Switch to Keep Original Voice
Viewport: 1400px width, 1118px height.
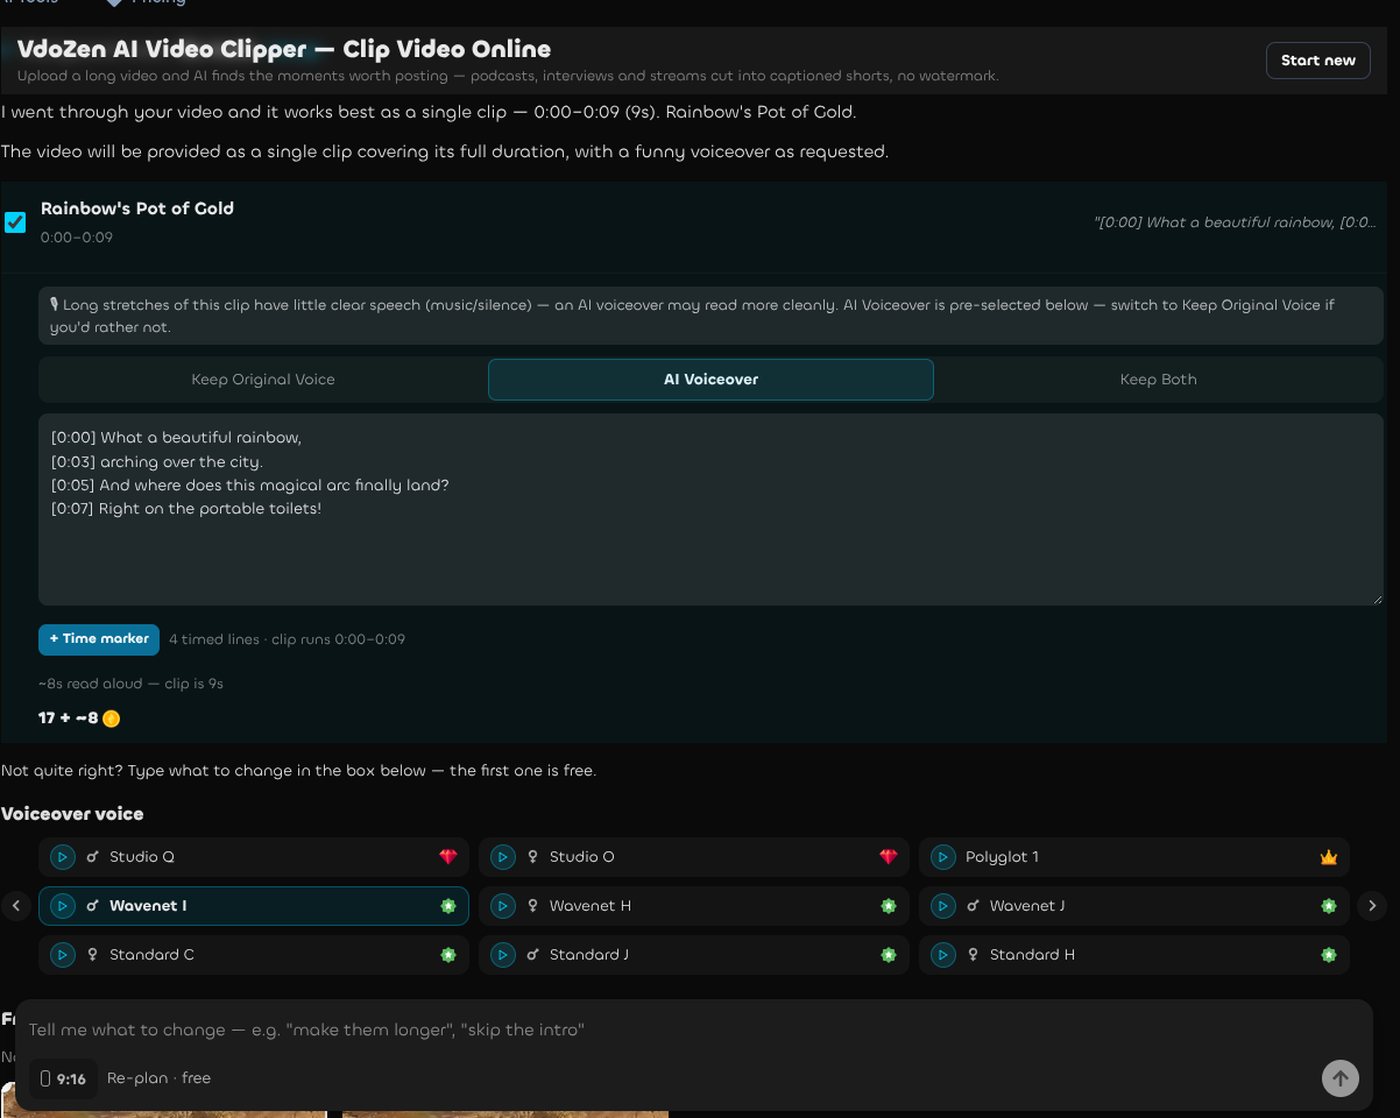263,380
